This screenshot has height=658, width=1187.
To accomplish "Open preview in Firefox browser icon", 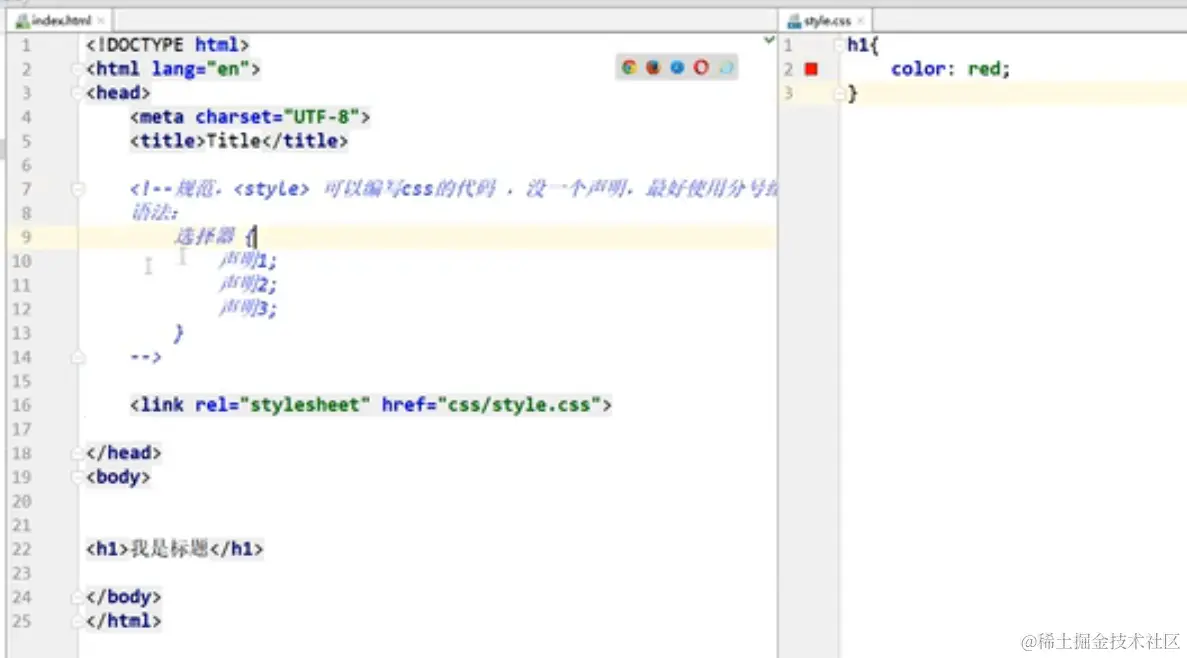I will point(653,67).
